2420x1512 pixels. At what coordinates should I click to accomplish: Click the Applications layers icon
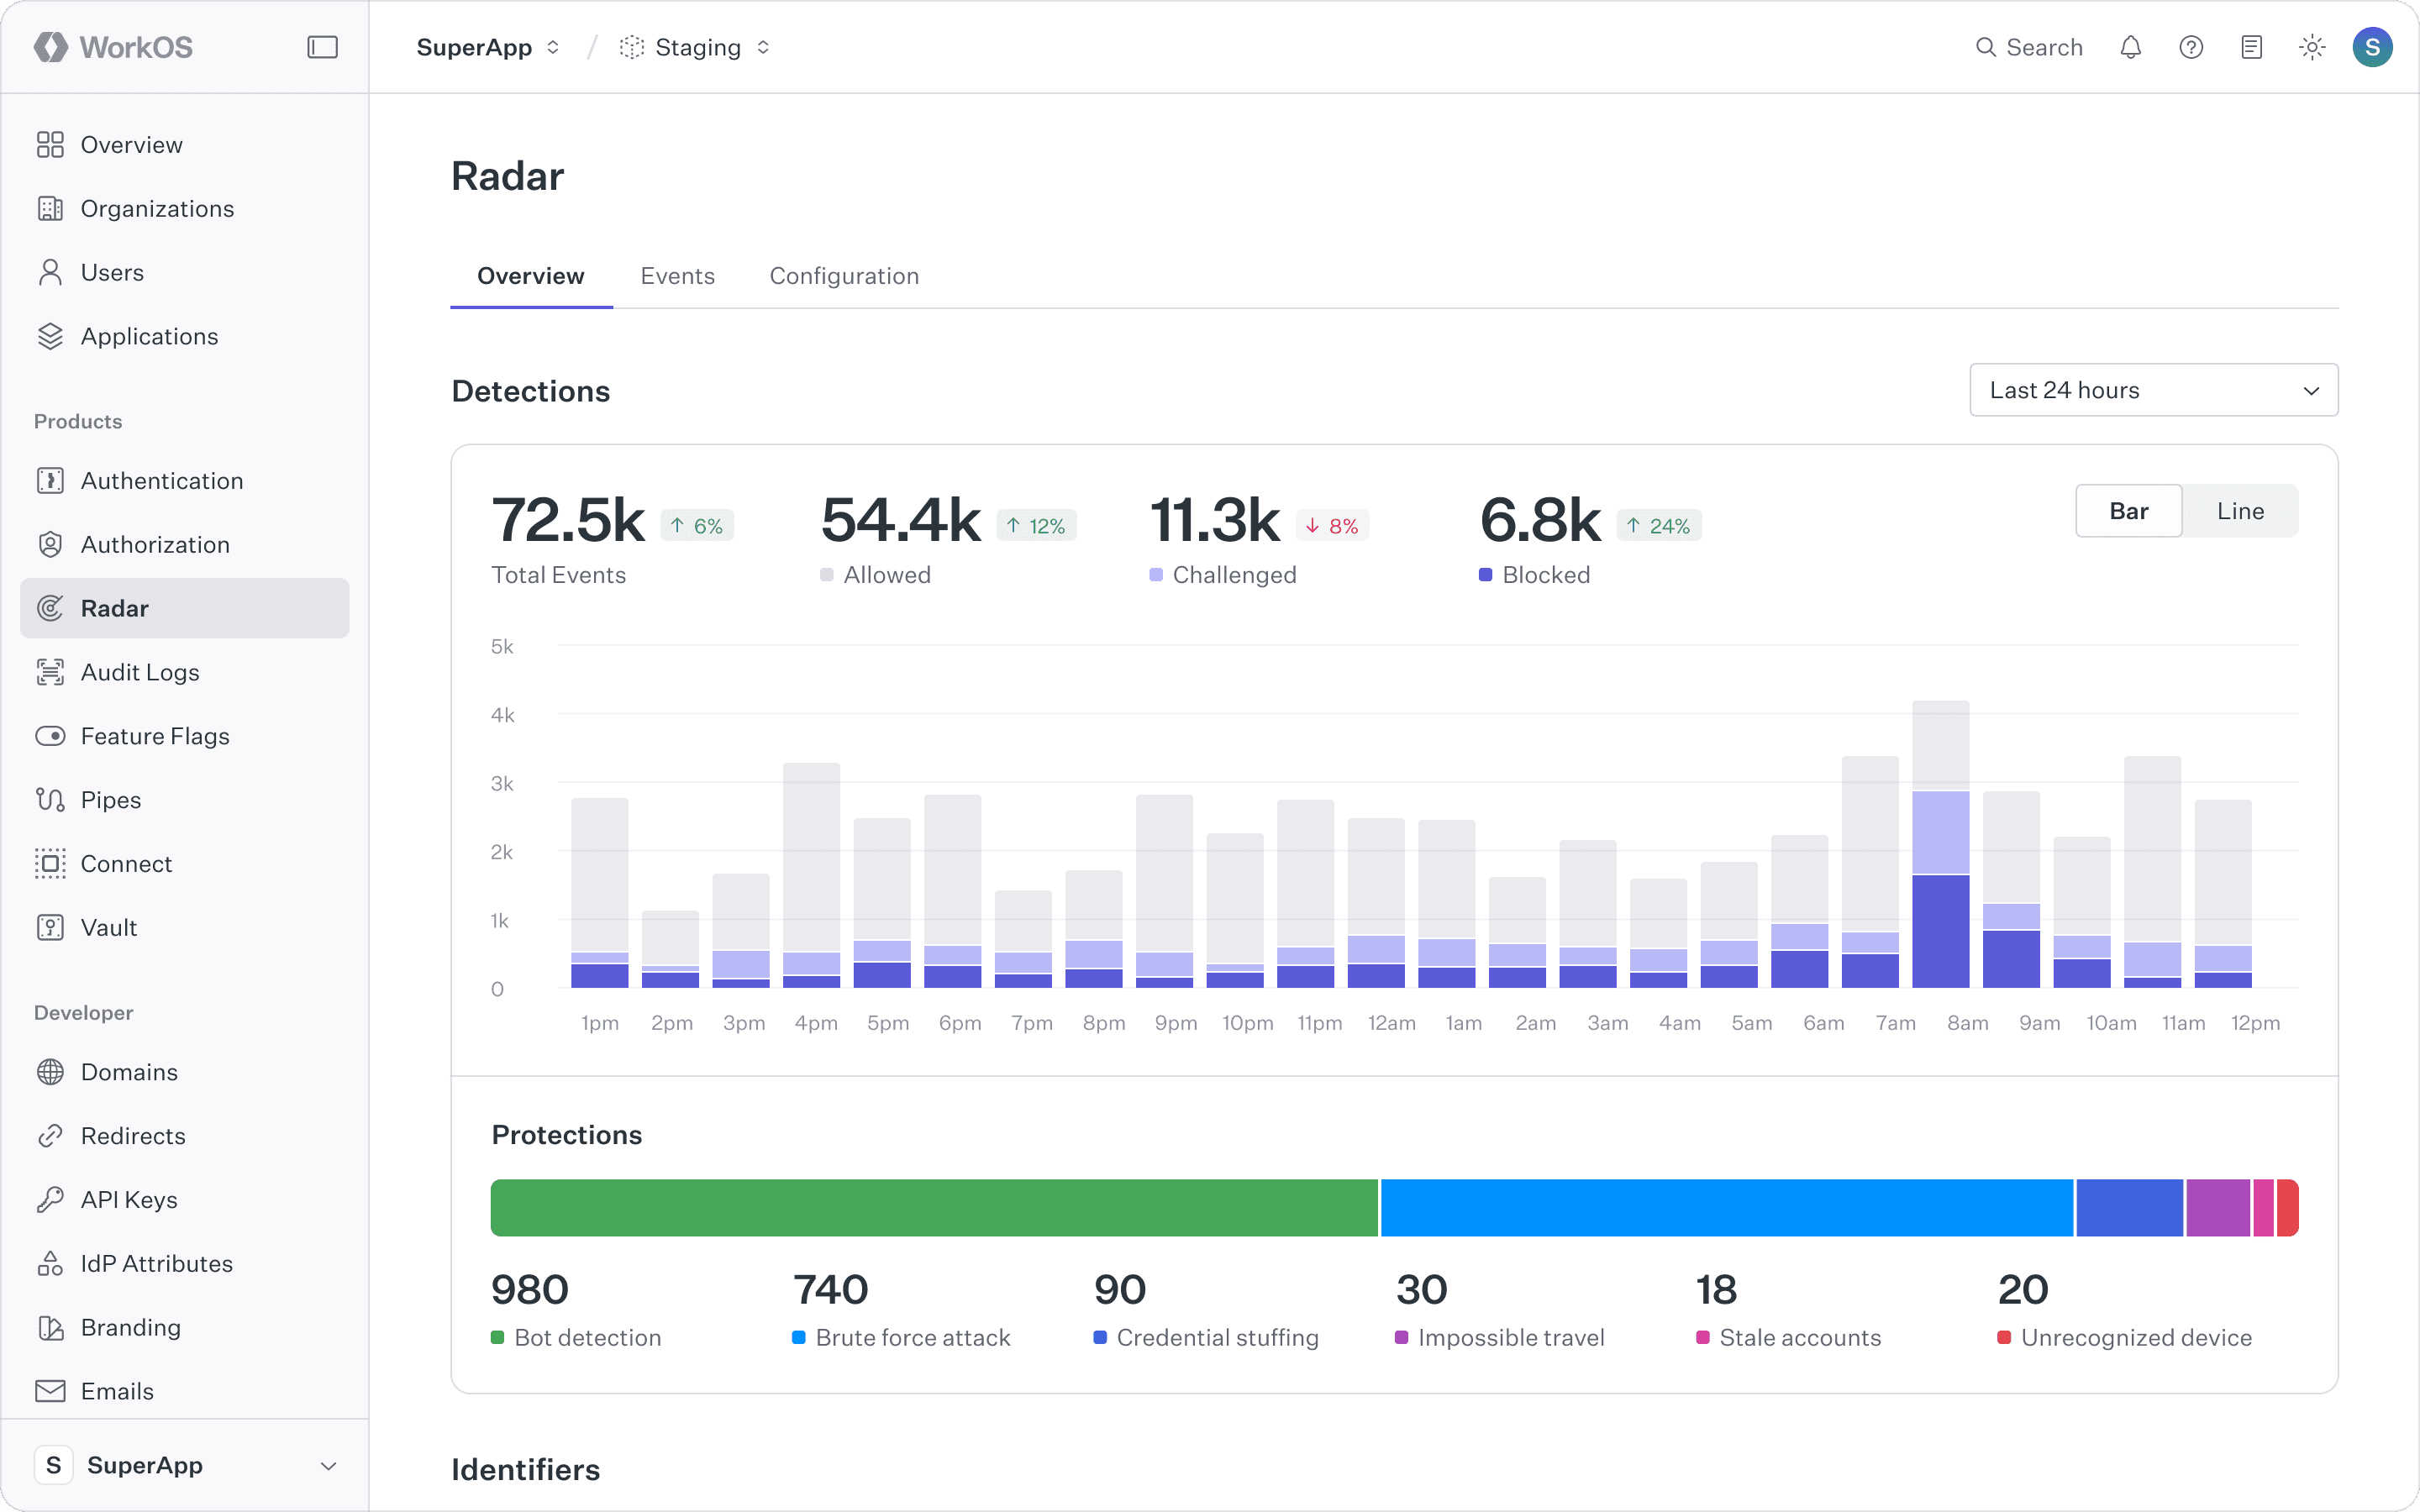(x=50, y=337)
